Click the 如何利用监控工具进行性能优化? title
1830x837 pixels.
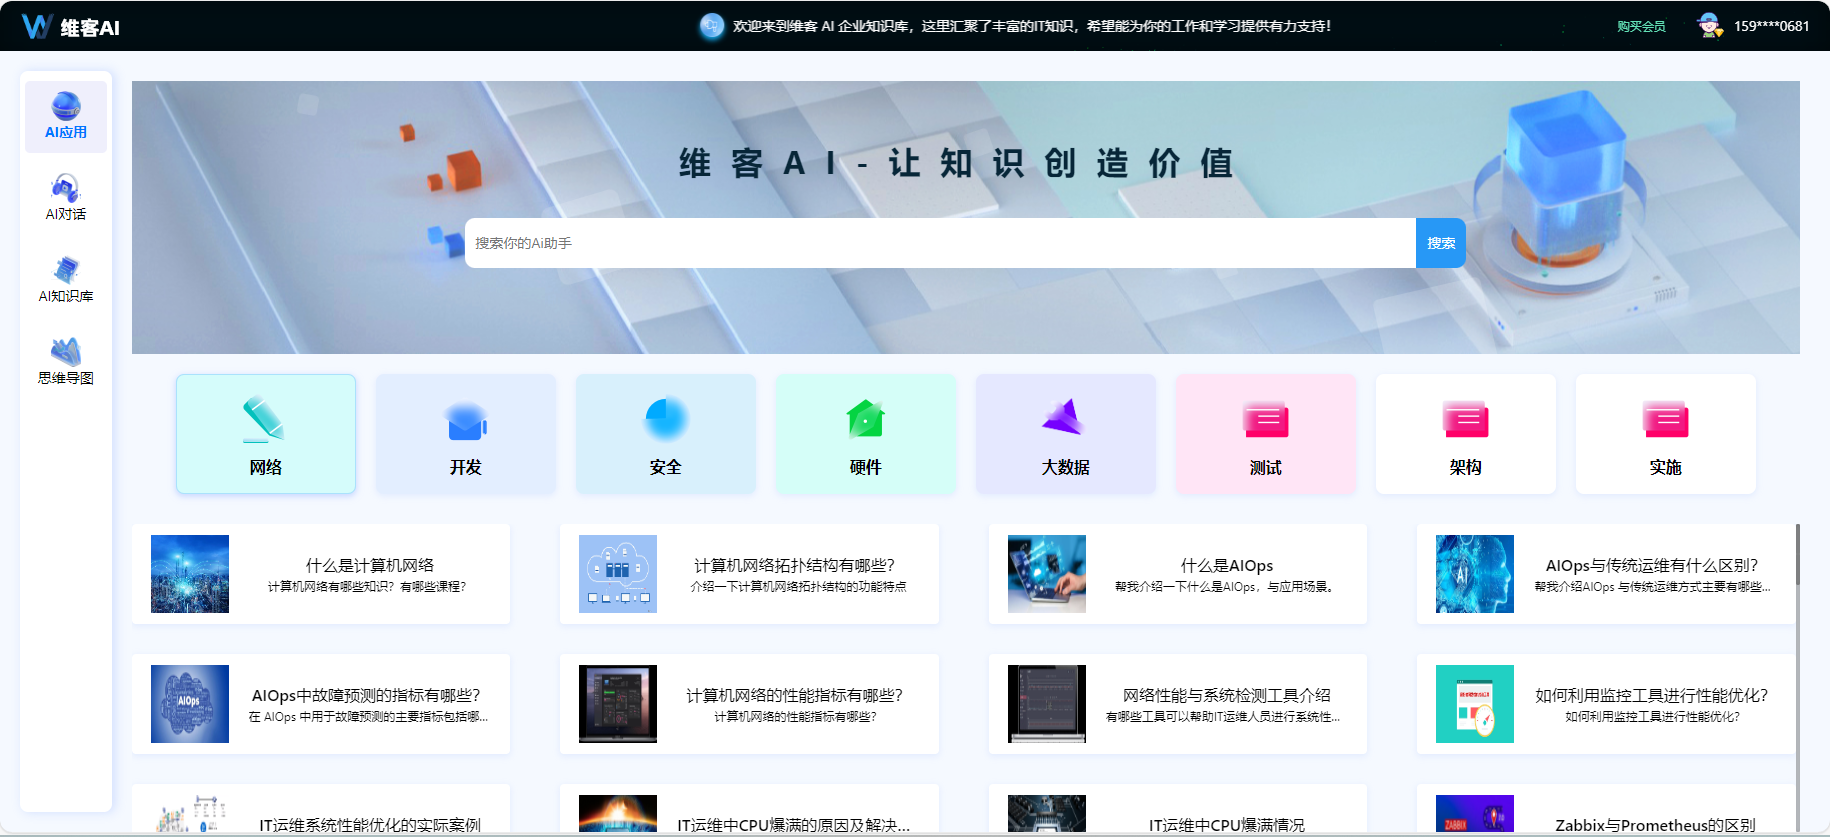tap(1652, 695)
